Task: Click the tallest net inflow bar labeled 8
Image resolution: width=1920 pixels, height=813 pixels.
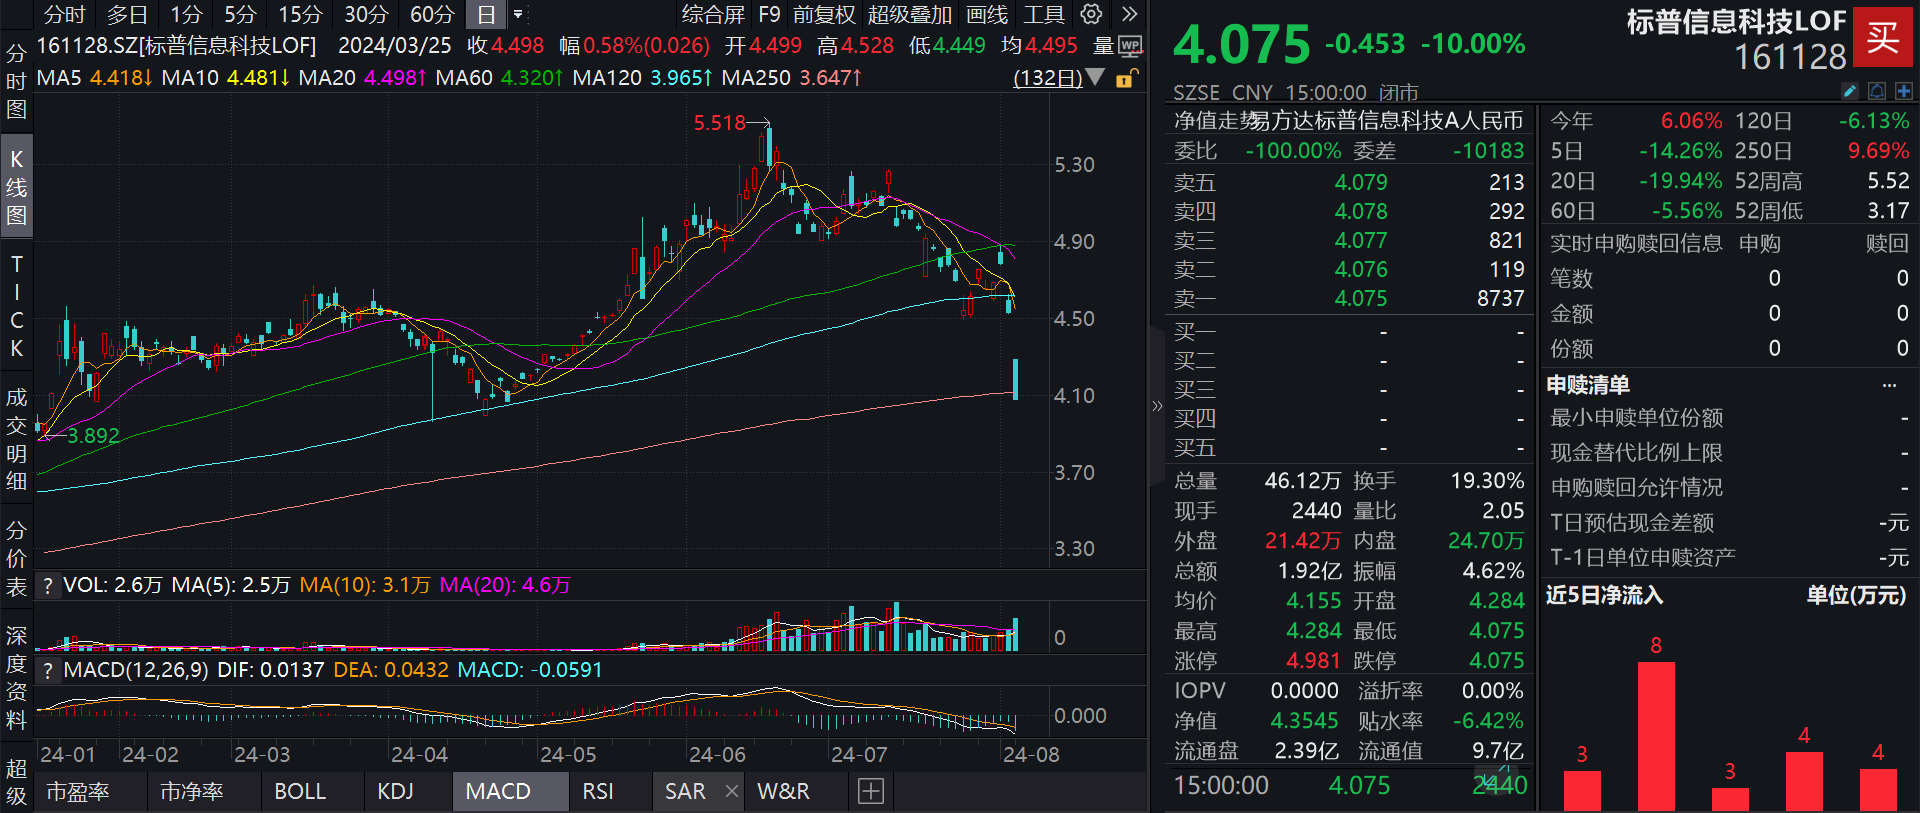Action: (1656, 736)
